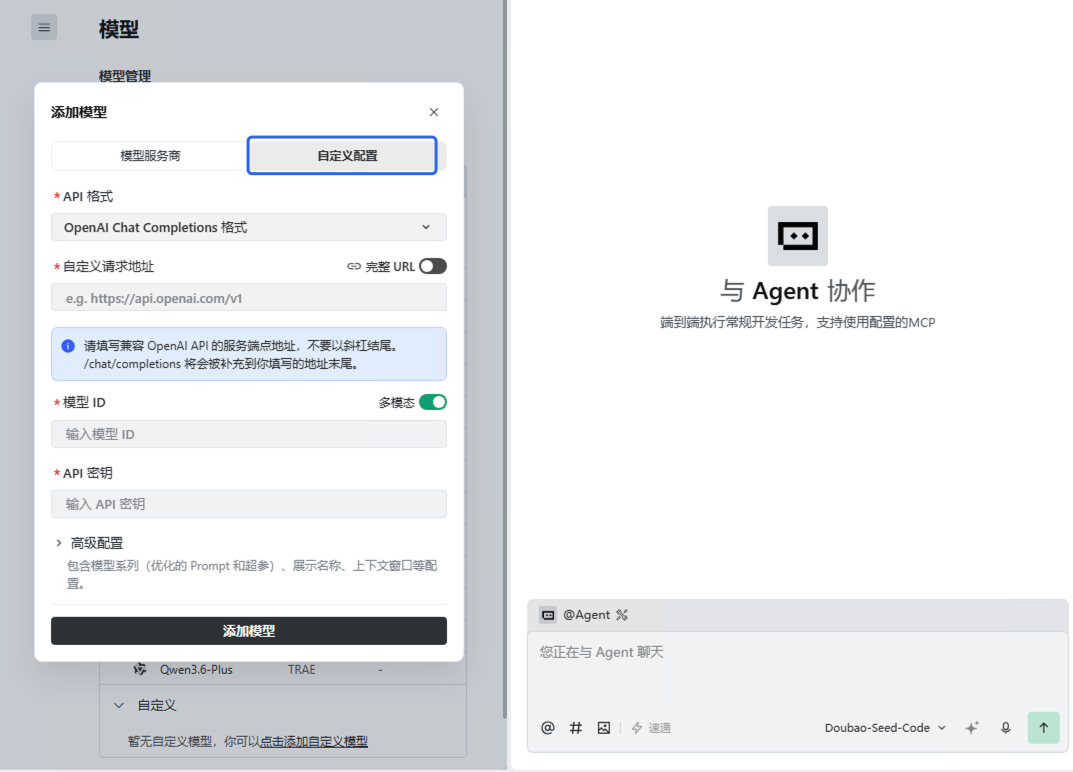Click the @ mention icon
Viewport: 1073px width, 772px height.
coord(547,728)
